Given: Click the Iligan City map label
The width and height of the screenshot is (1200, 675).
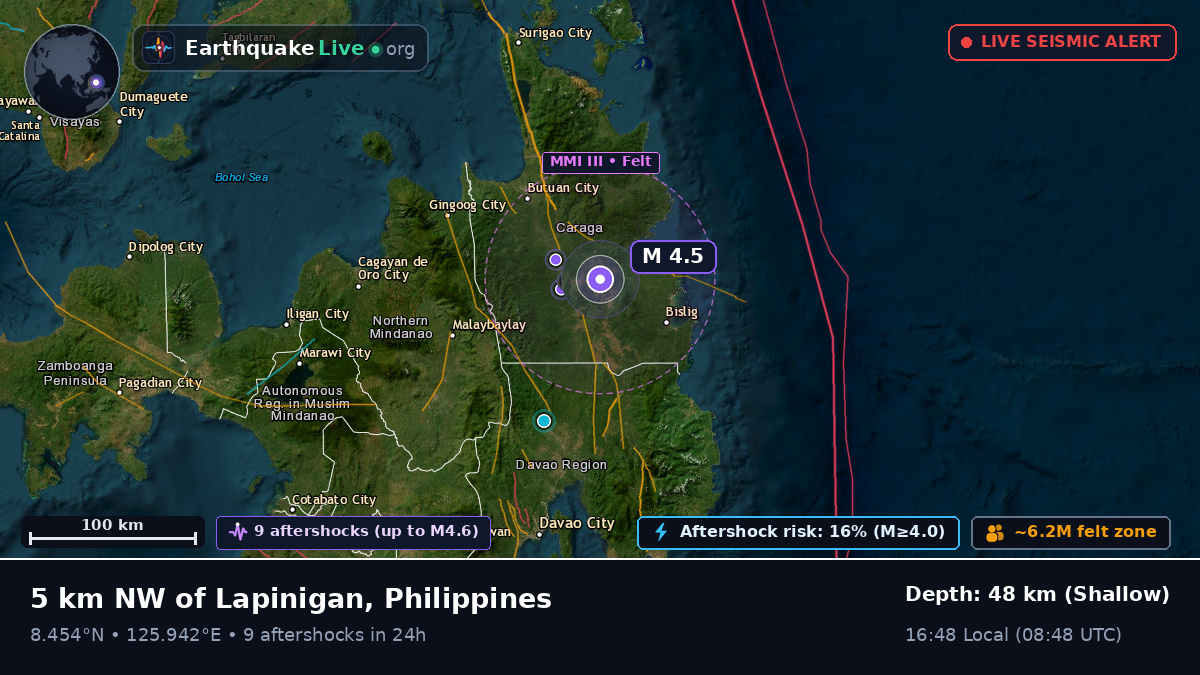Looking at the screenshot, I should [x=318, y=314].
